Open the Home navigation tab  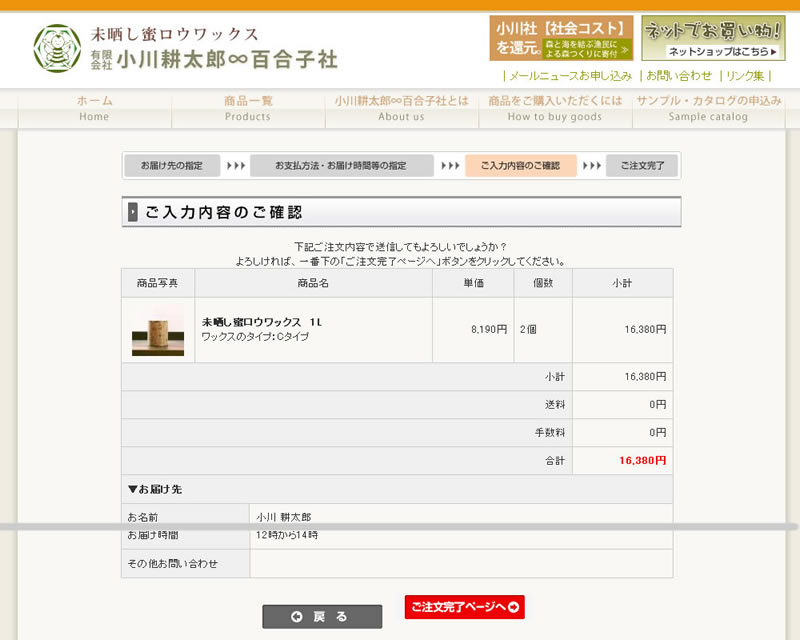(x=94, y=108)
